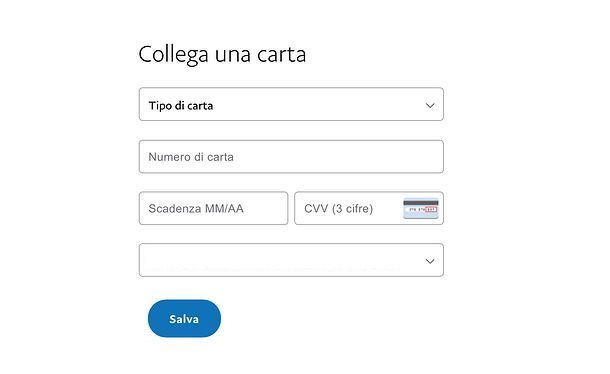Open the Tipo di carta dropdown
610x374 pixels.
click(291, 104)
